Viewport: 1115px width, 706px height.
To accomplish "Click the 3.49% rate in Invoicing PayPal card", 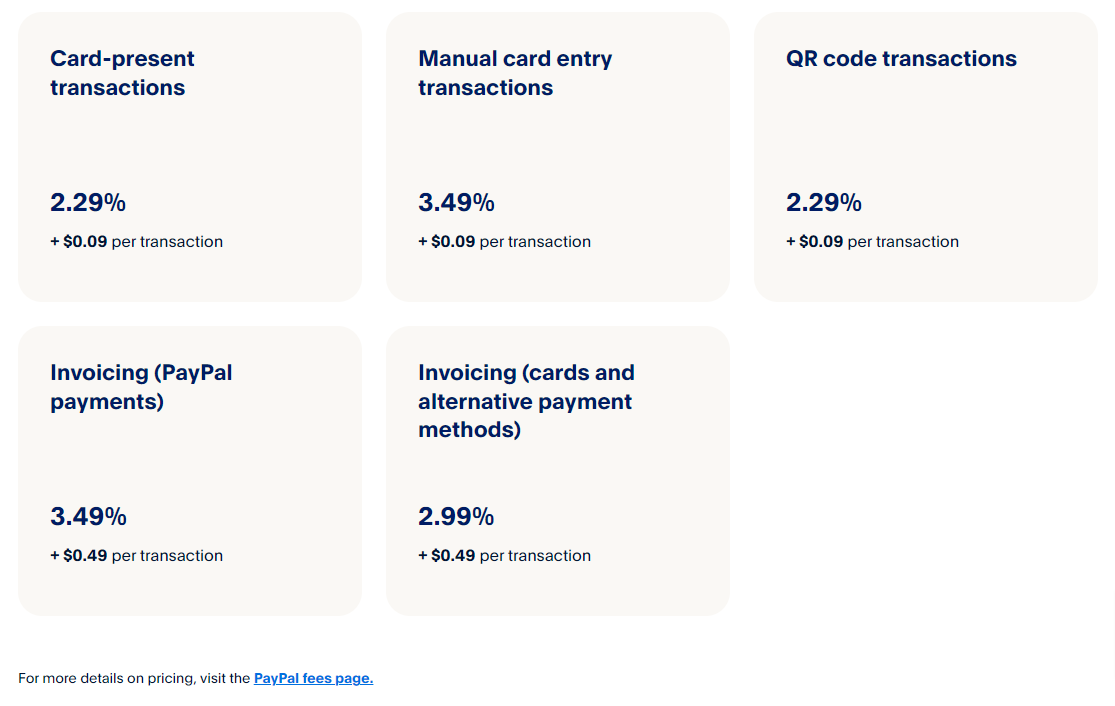I will (x=88, y=517).
